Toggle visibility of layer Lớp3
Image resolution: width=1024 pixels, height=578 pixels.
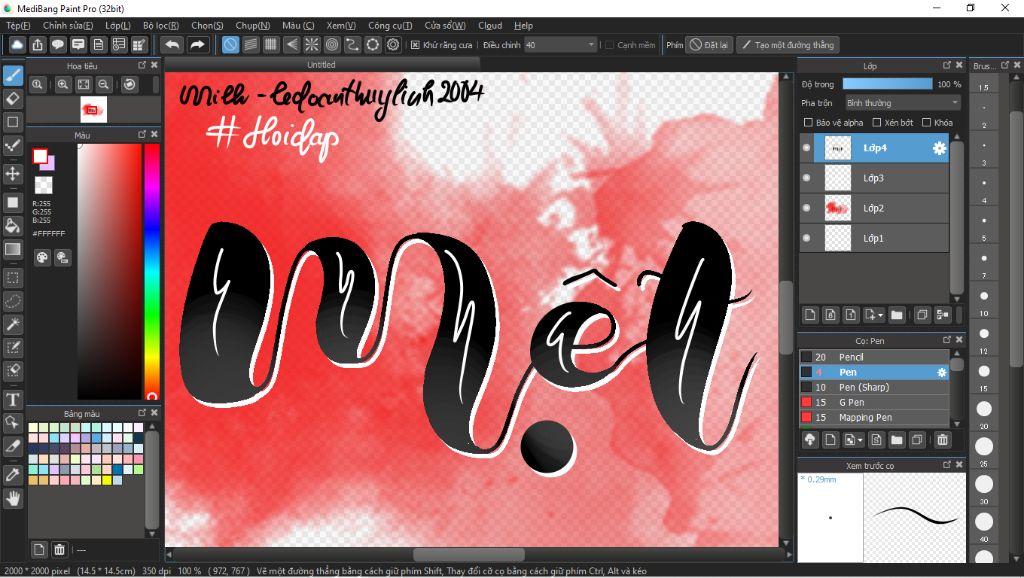point(807,178)
